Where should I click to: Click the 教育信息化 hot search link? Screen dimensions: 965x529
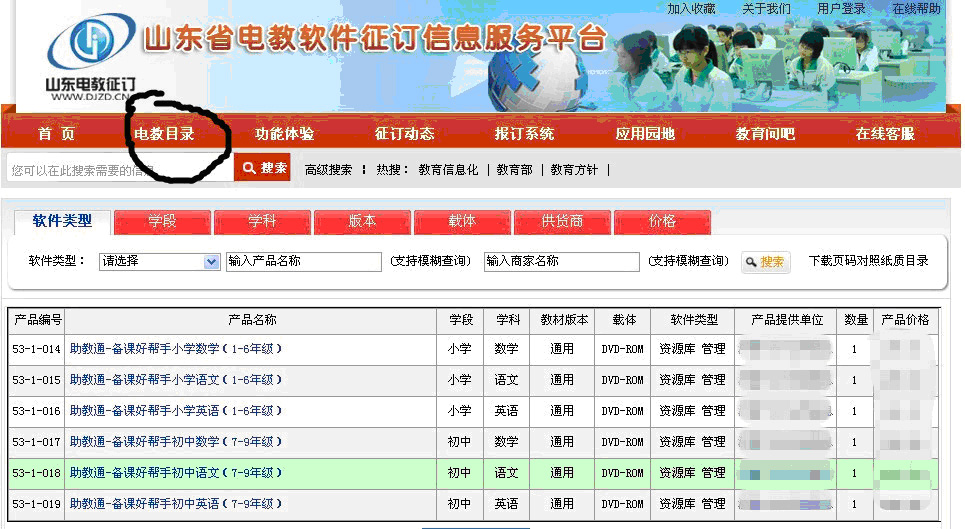(448, 170)
